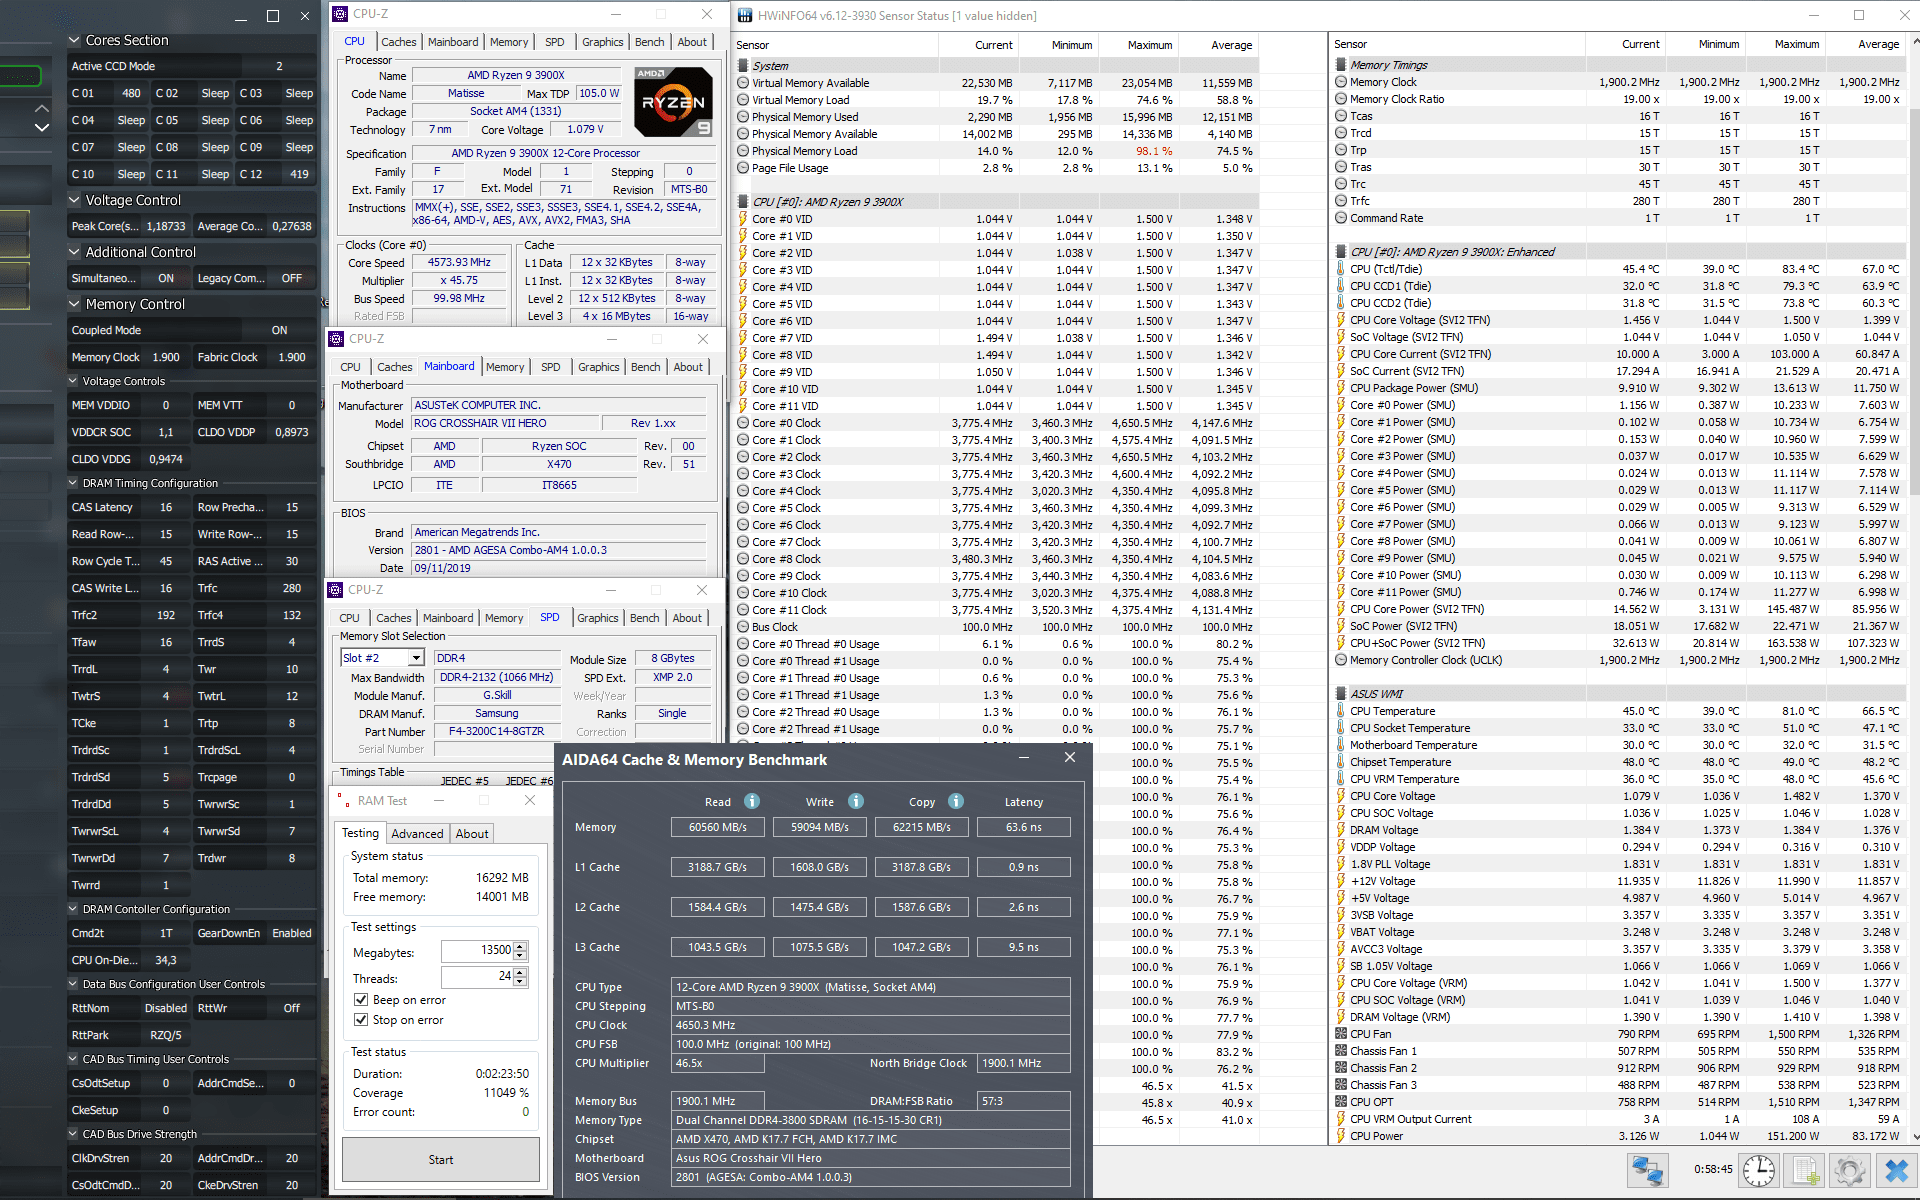Click the HWiNFO remote network monitoring icon
Viewport: 1920px width, 1200px height.
1647,1170
